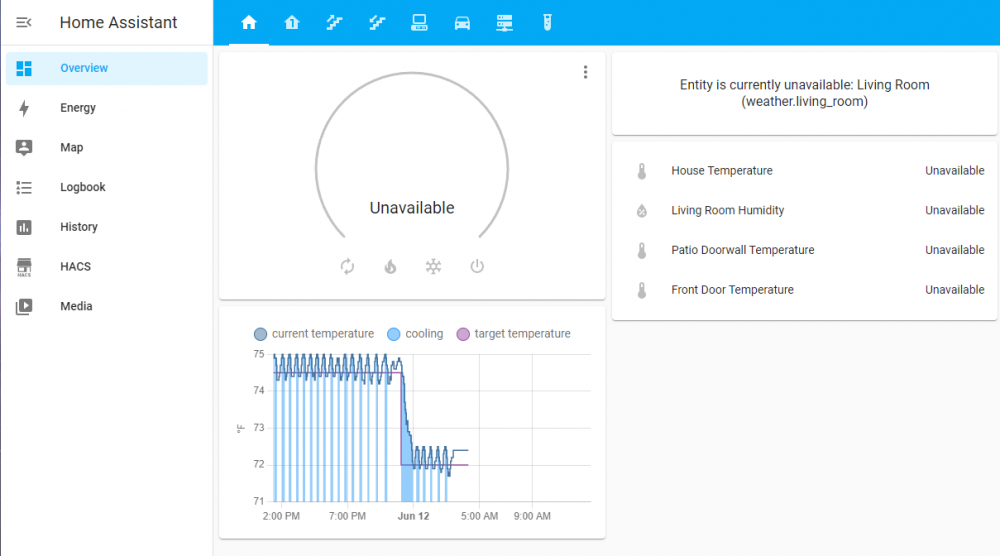Click the Home Assistant title
1000x556 pixels.
tap(118, 22)
